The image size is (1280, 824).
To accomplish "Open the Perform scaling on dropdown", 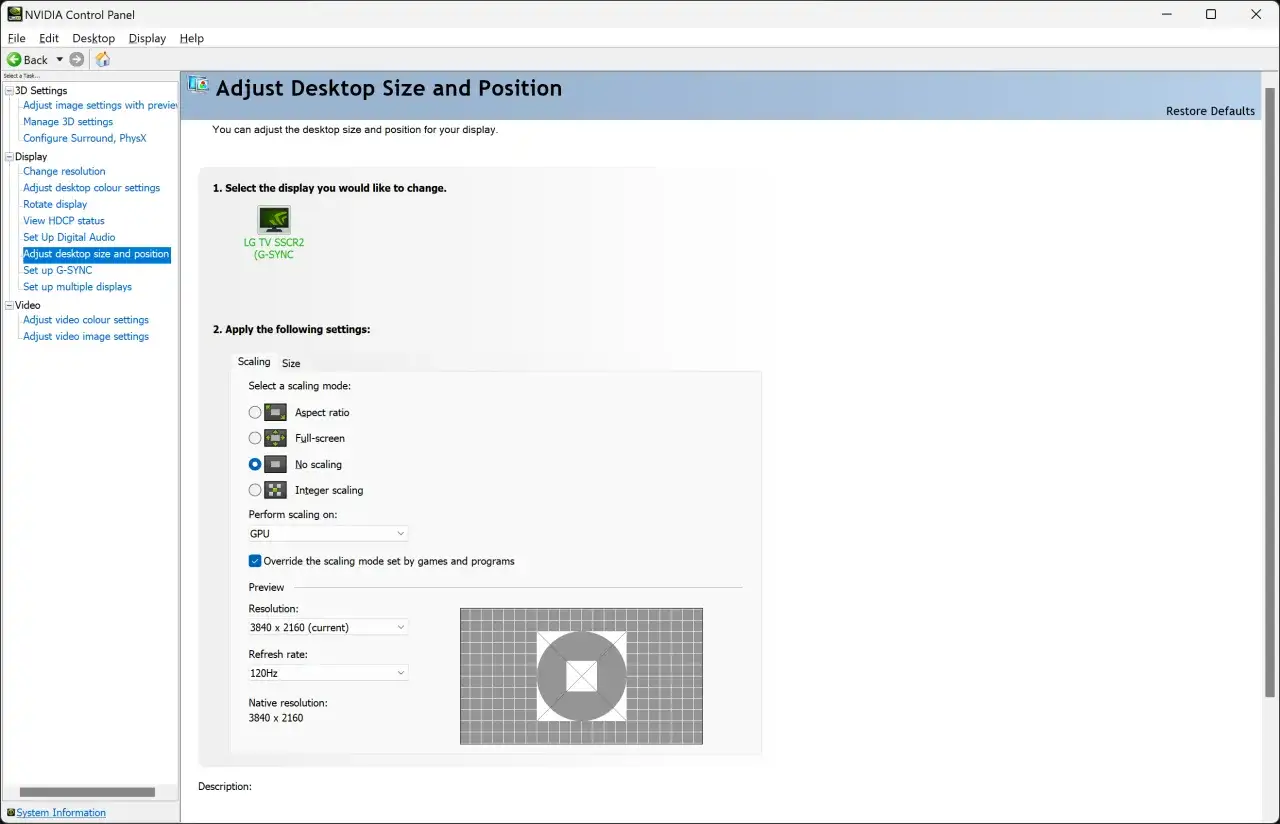I will pyautogui.click(x=328, y=534).
